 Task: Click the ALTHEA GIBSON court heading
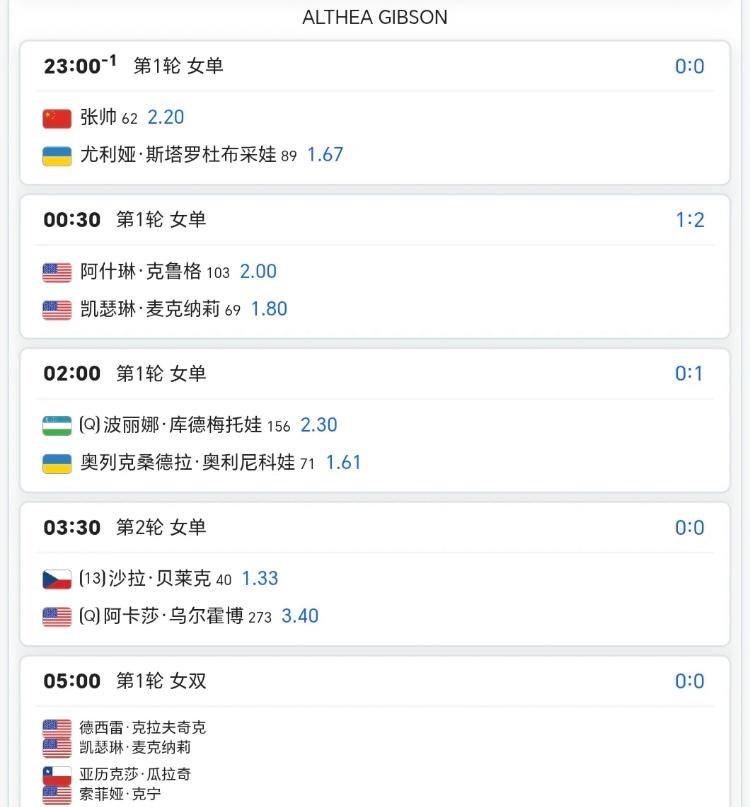pos(375,17)
